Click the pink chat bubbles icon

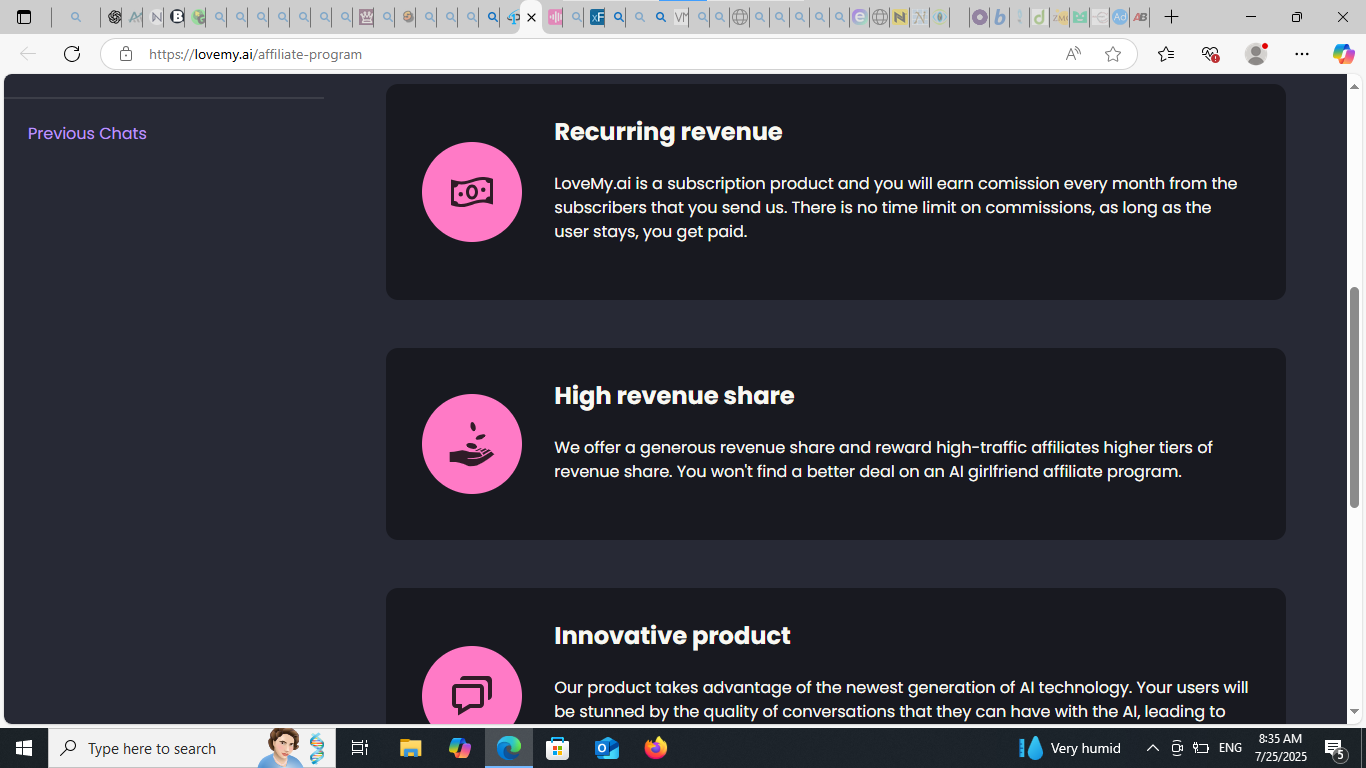click(472, 686)
